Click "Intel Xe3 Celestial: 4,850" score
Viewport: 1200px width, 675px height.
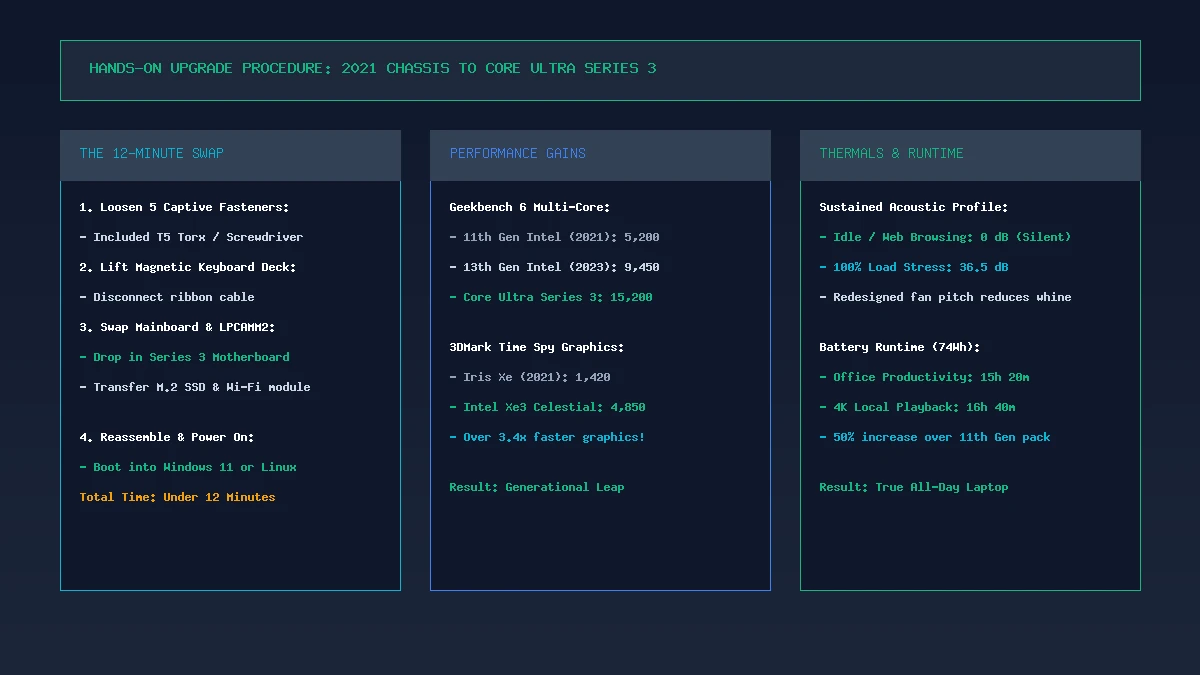[547, 407]
